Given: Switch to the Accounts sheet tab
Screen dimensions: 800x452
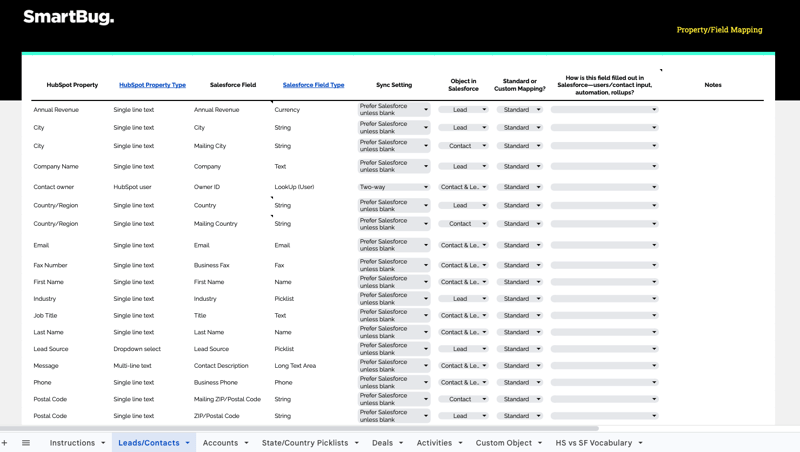Looking at the screenshot, I should [220, 443].
